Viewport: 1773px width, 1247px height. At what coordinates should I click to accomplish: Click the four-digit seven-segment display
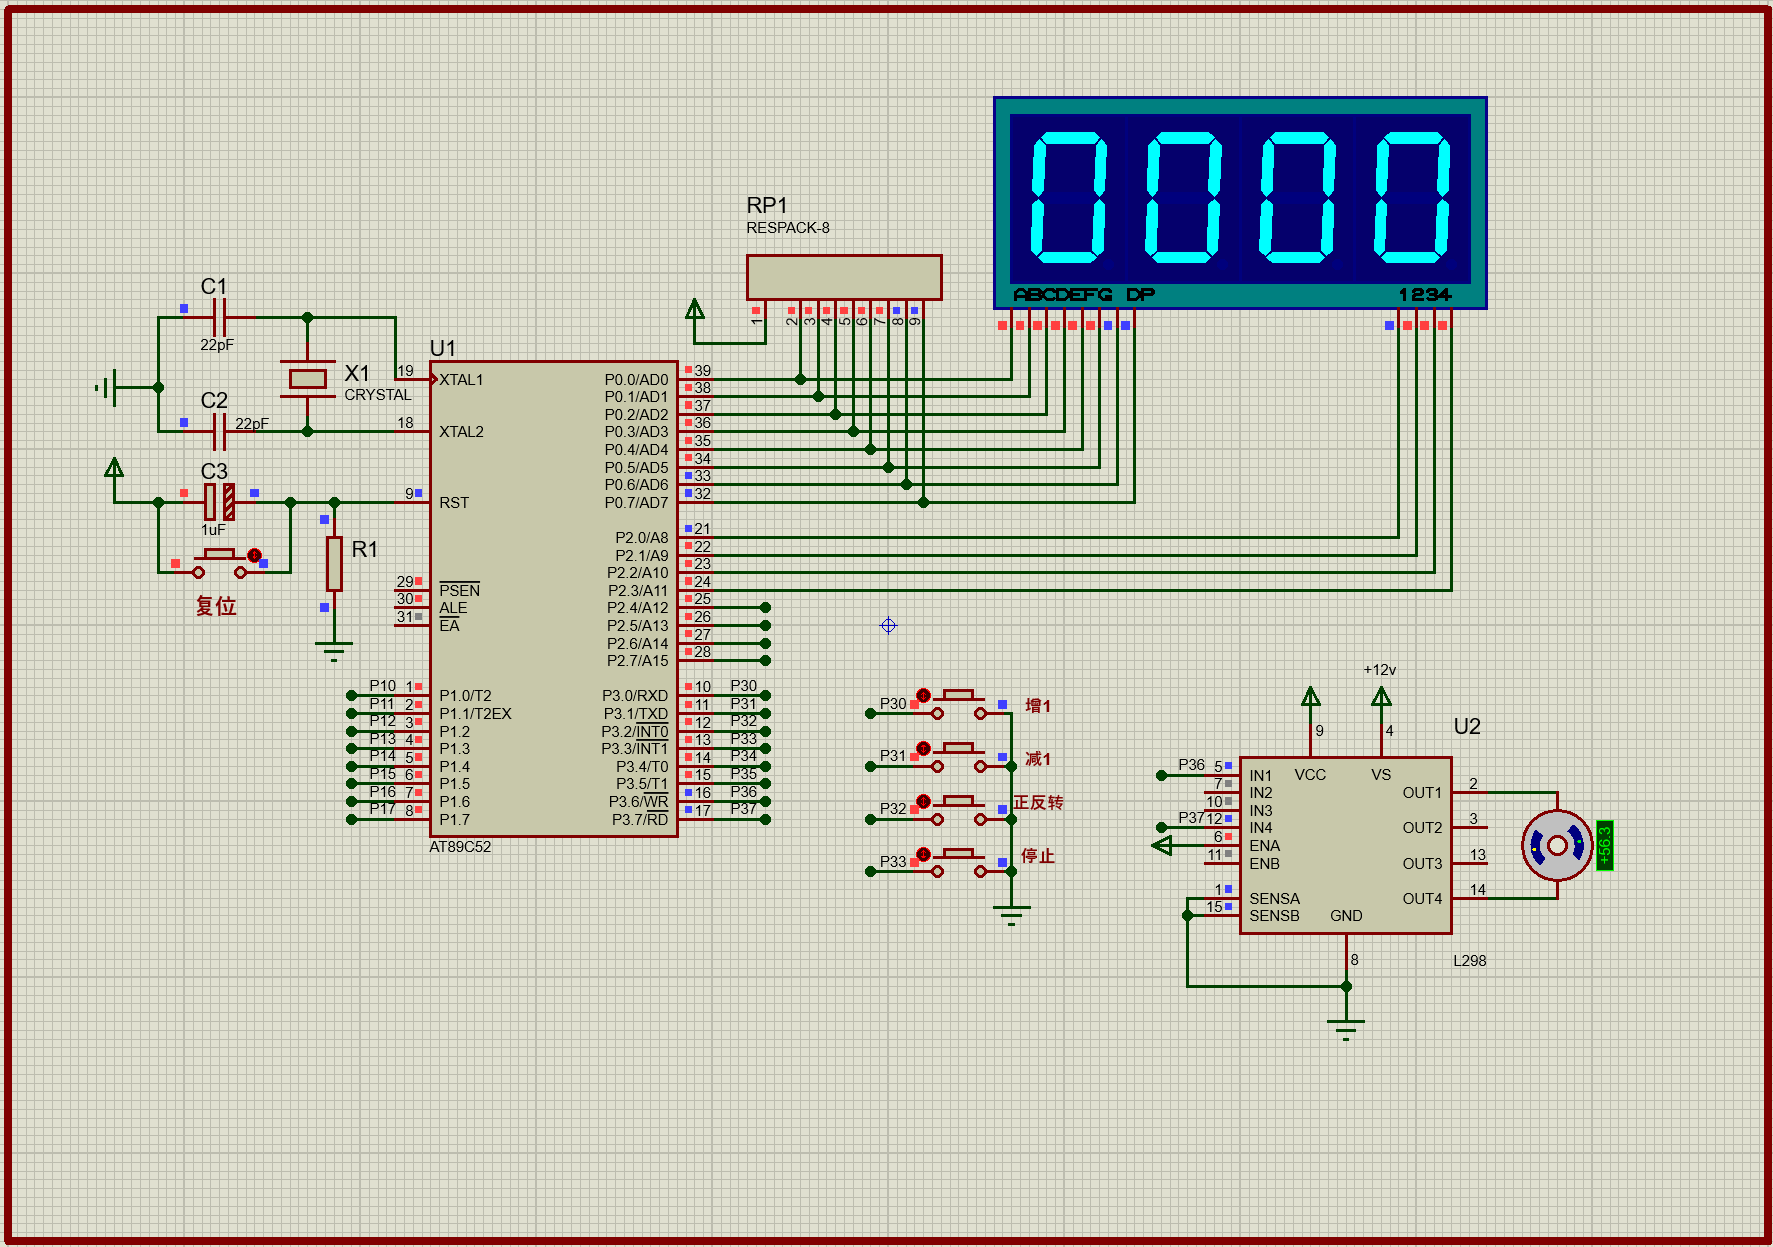[1240, 203]
